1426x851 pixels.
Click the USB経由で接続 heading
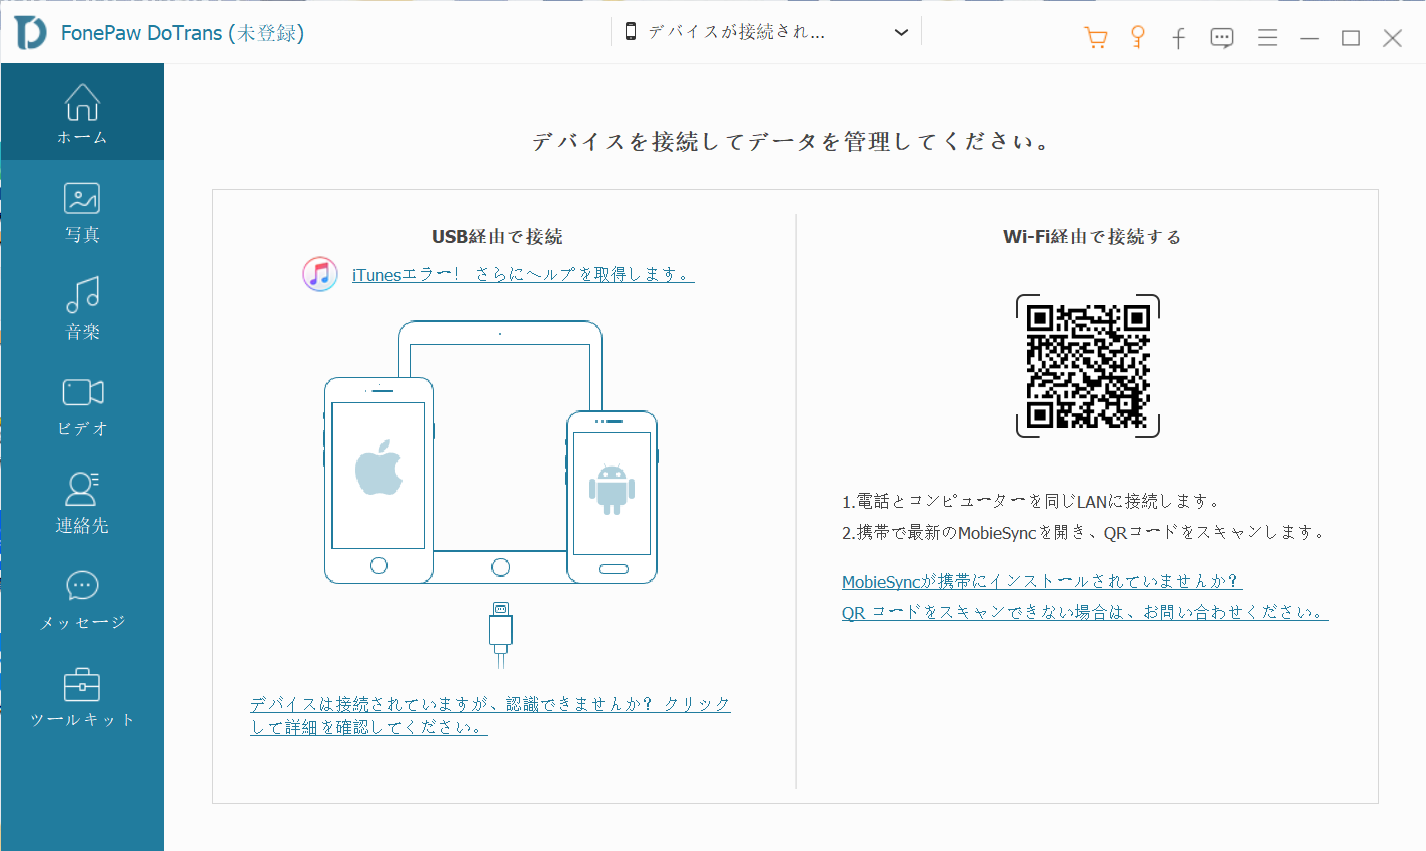[497, 237]
